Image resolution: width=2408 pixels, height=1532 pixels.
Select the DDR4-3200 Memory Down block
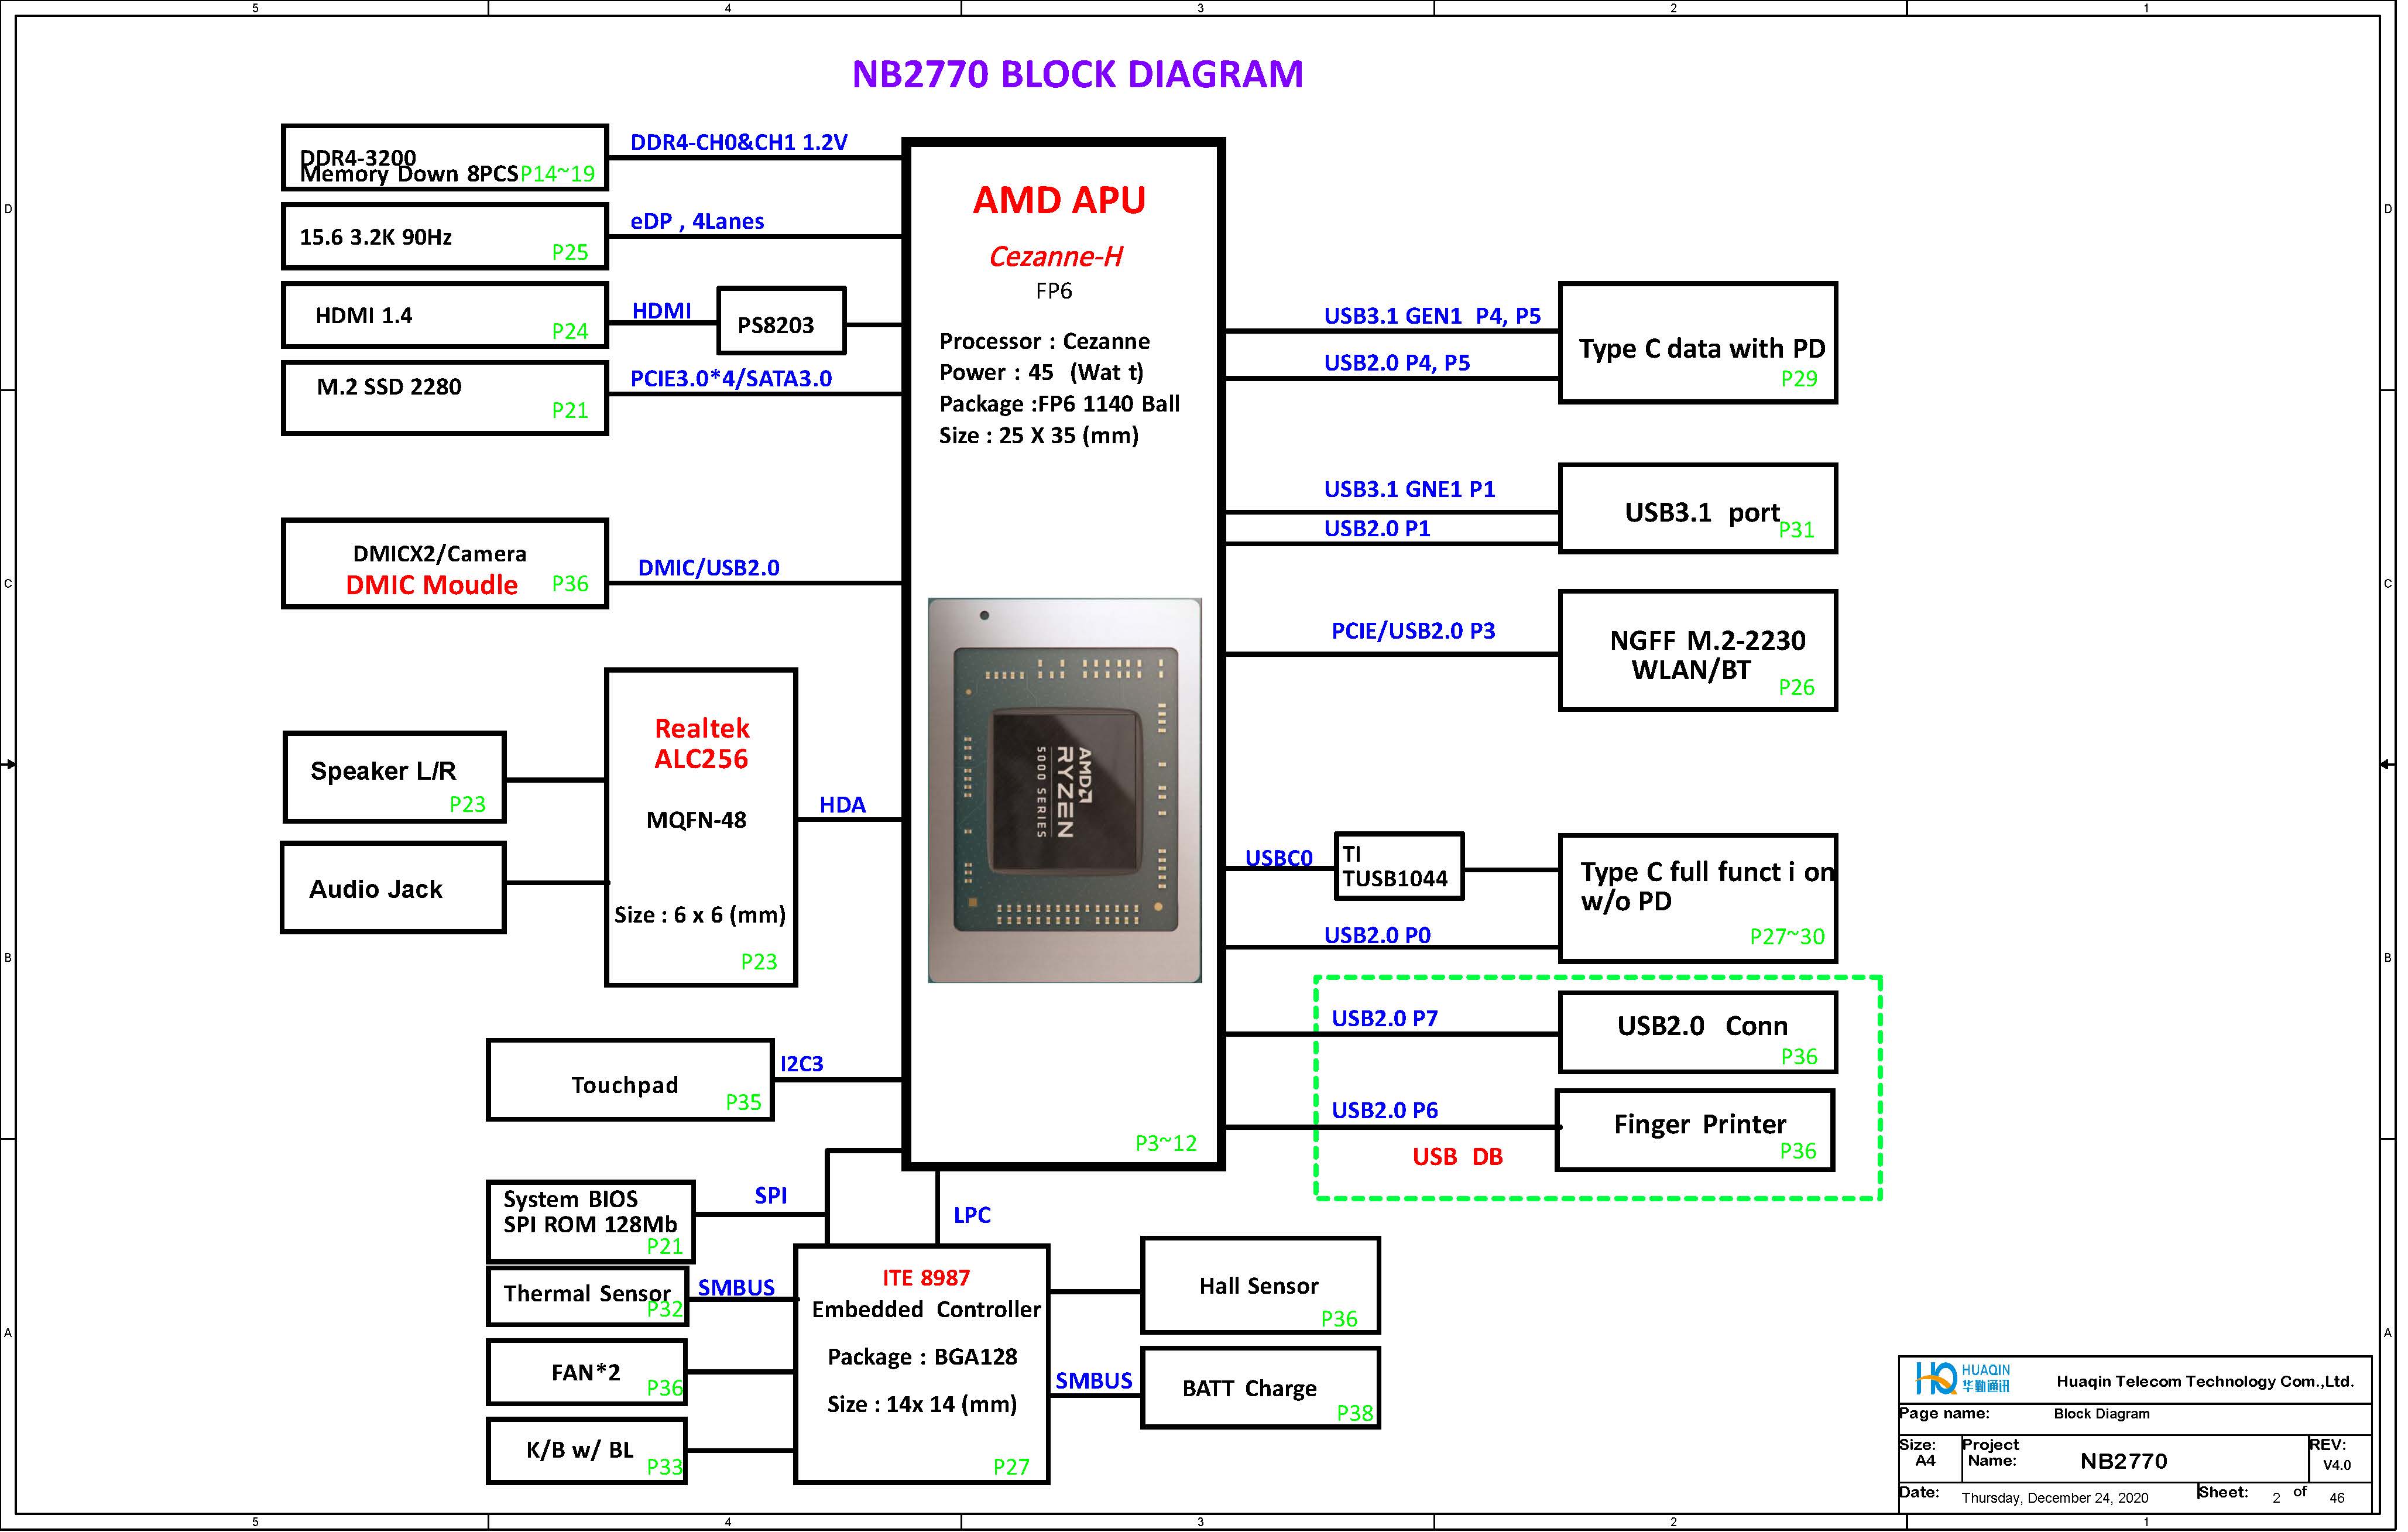click(x=445, y=158)
